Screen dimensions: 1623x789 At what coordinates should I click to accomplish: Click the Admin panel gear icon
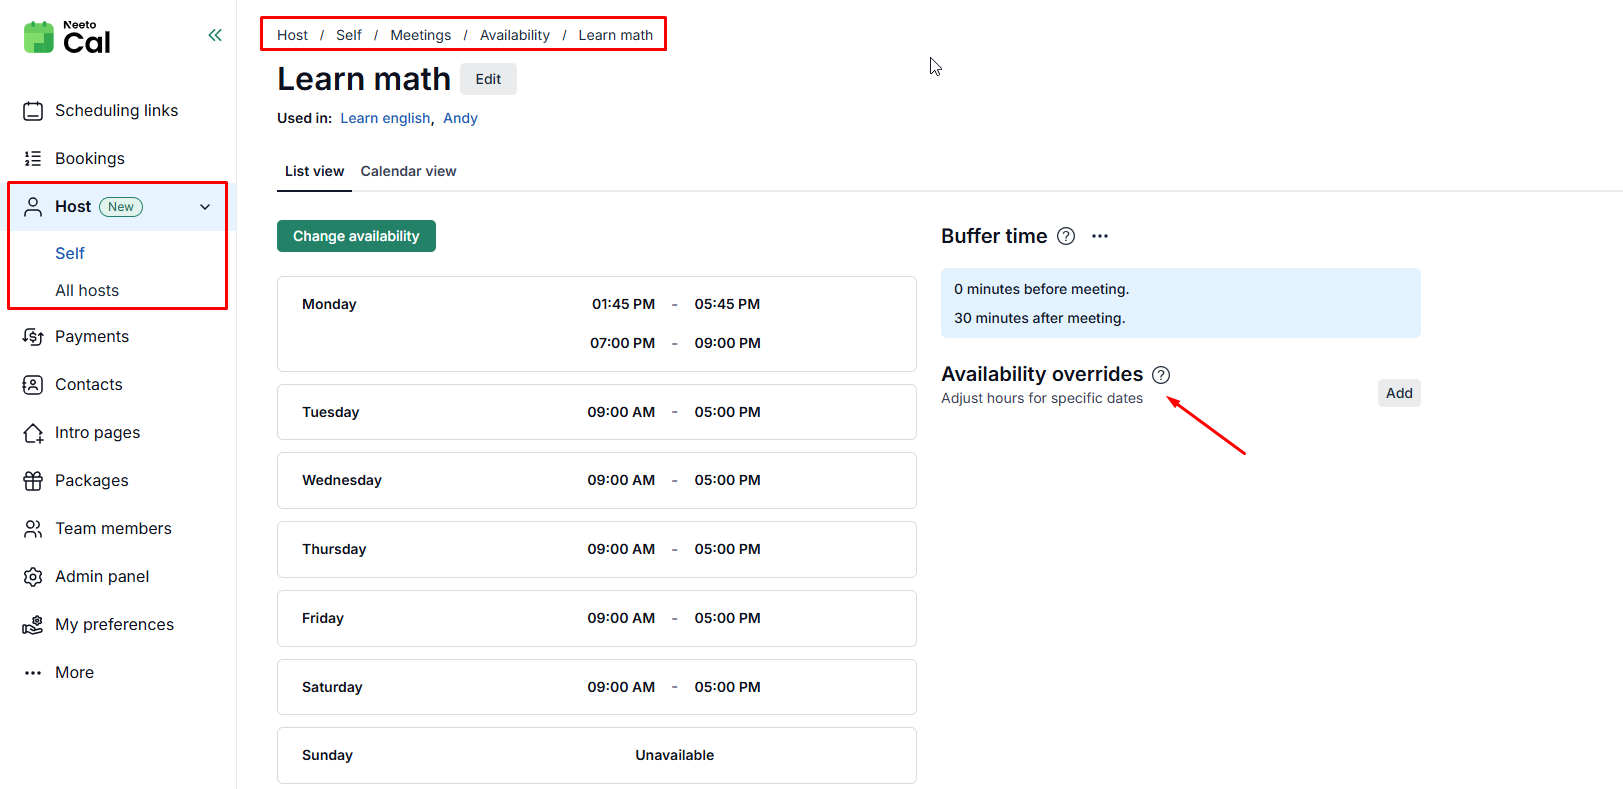tap(33, 577)
